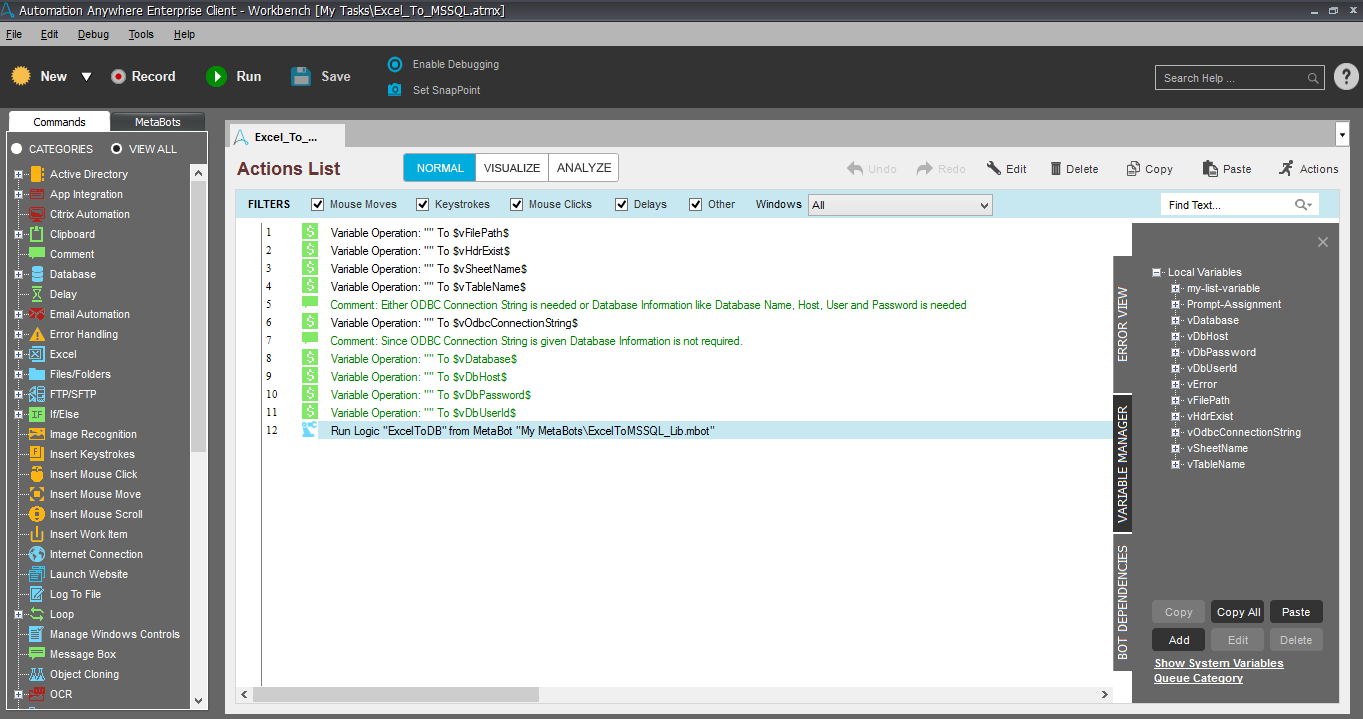Viewport: 1363px width, 719px height.
Task: Open the New button dropdown arrow
Action: click(86, 77)
